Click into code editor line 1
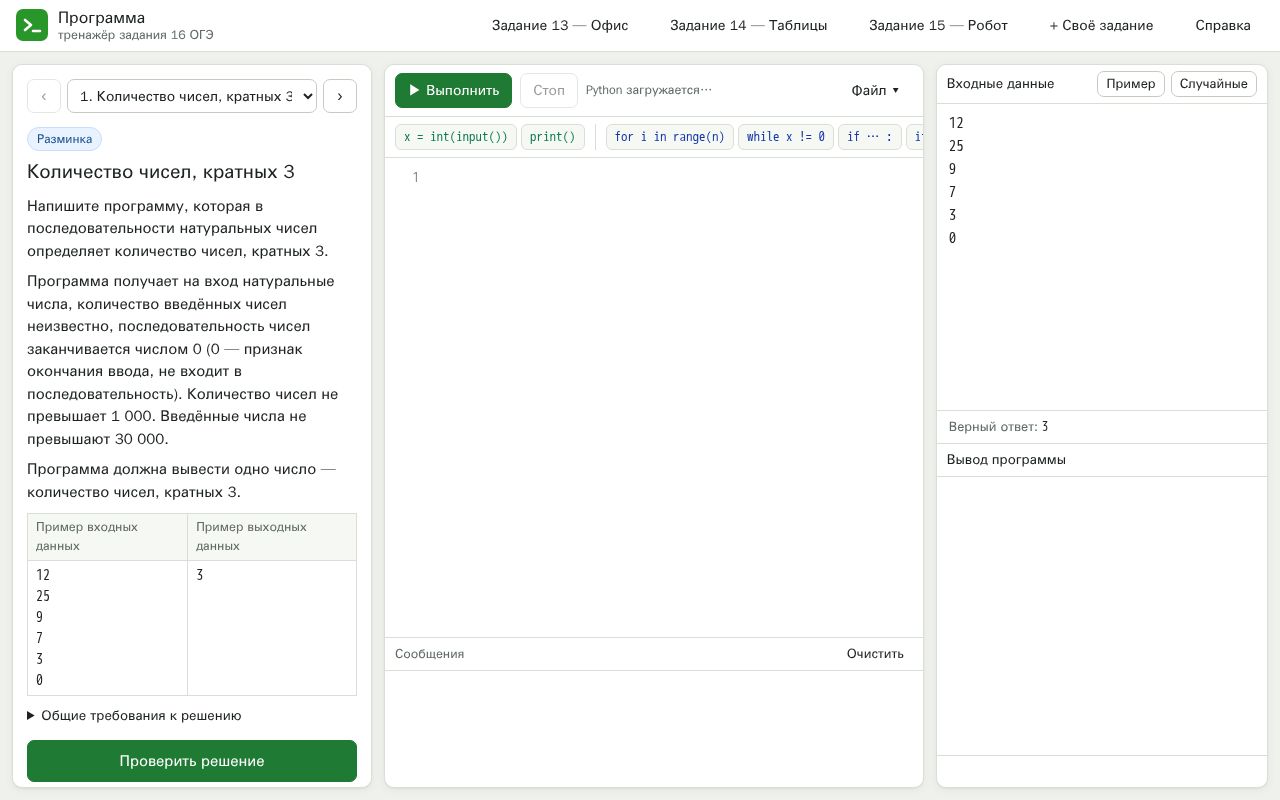This screenshot has width=1280, height=800. coord(670,177)
